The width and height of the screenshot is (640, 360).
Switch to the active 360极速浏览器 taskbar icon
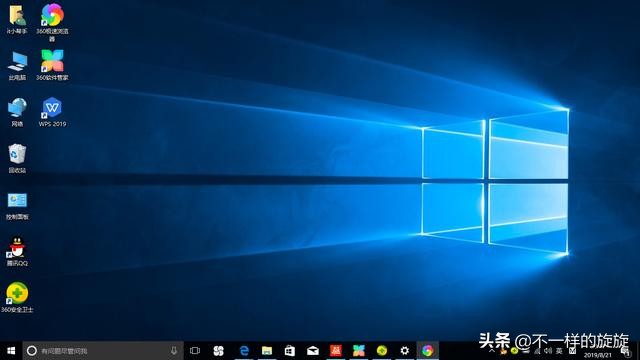coord(428,351)
